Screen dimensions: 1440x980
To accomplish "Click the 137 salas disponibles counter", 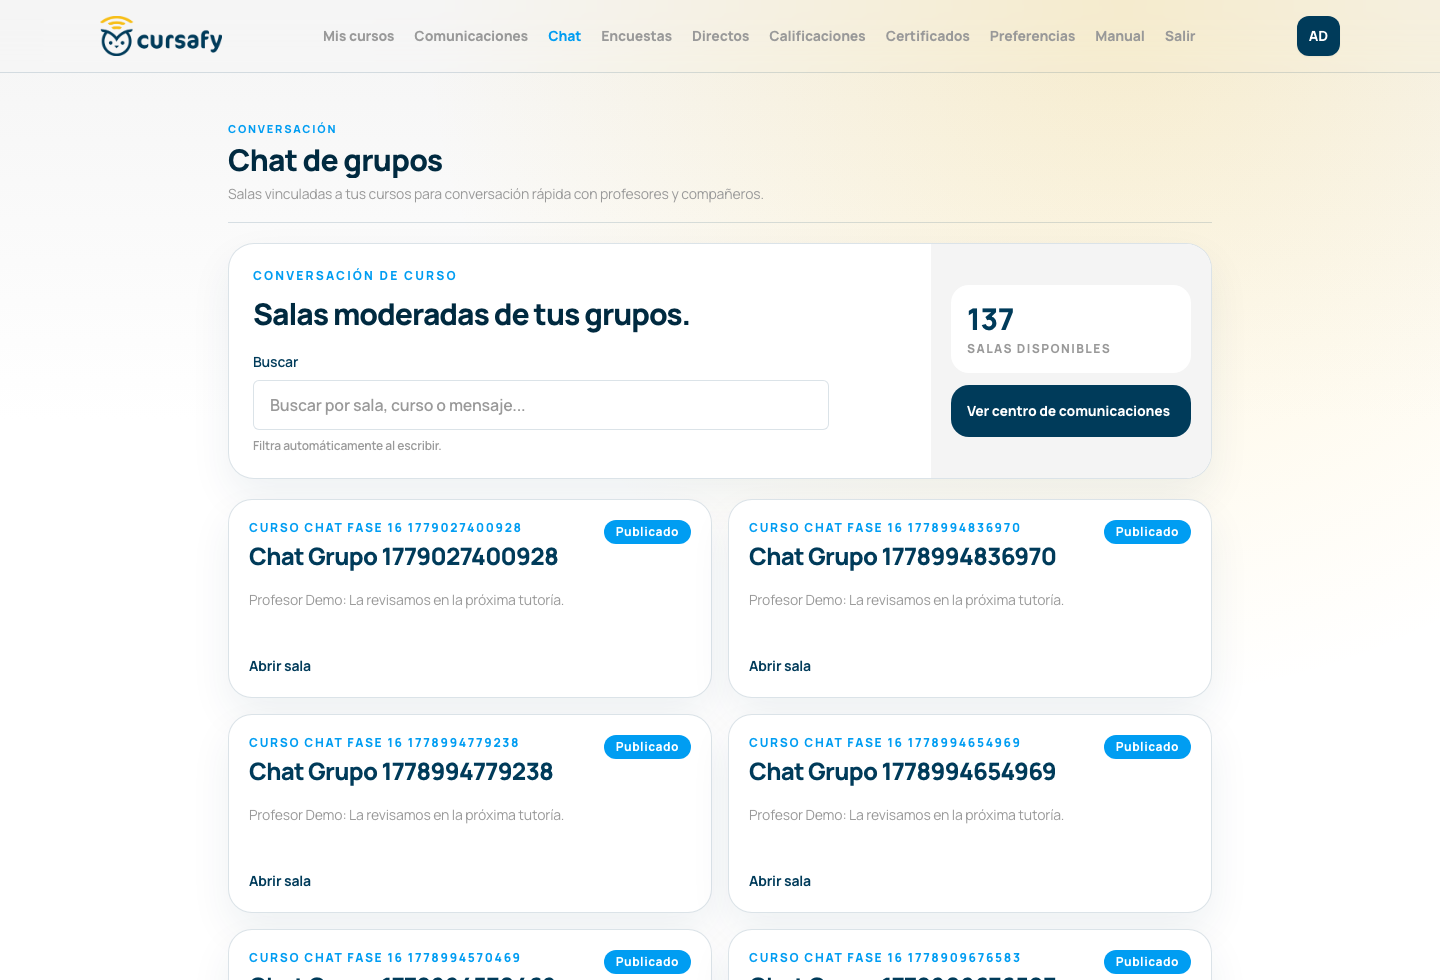I will 1071,329.
